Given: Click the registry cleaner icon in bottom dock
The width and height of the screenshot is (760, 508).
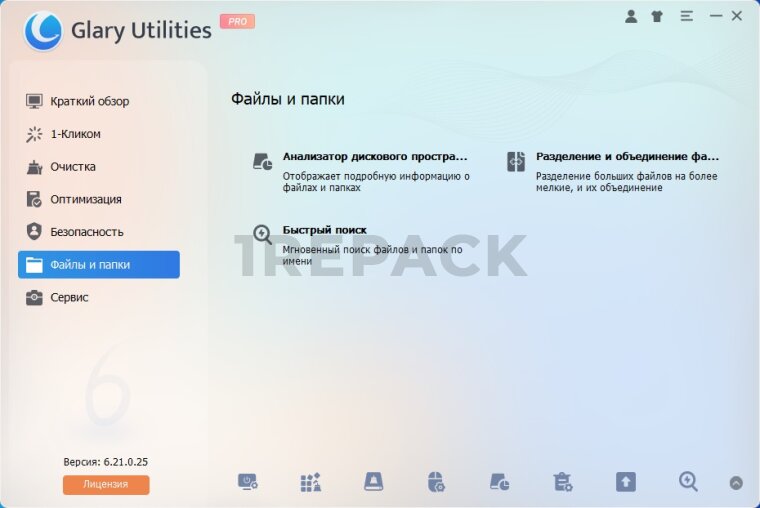Looking at the screenshot, I should tap(563, 482).
